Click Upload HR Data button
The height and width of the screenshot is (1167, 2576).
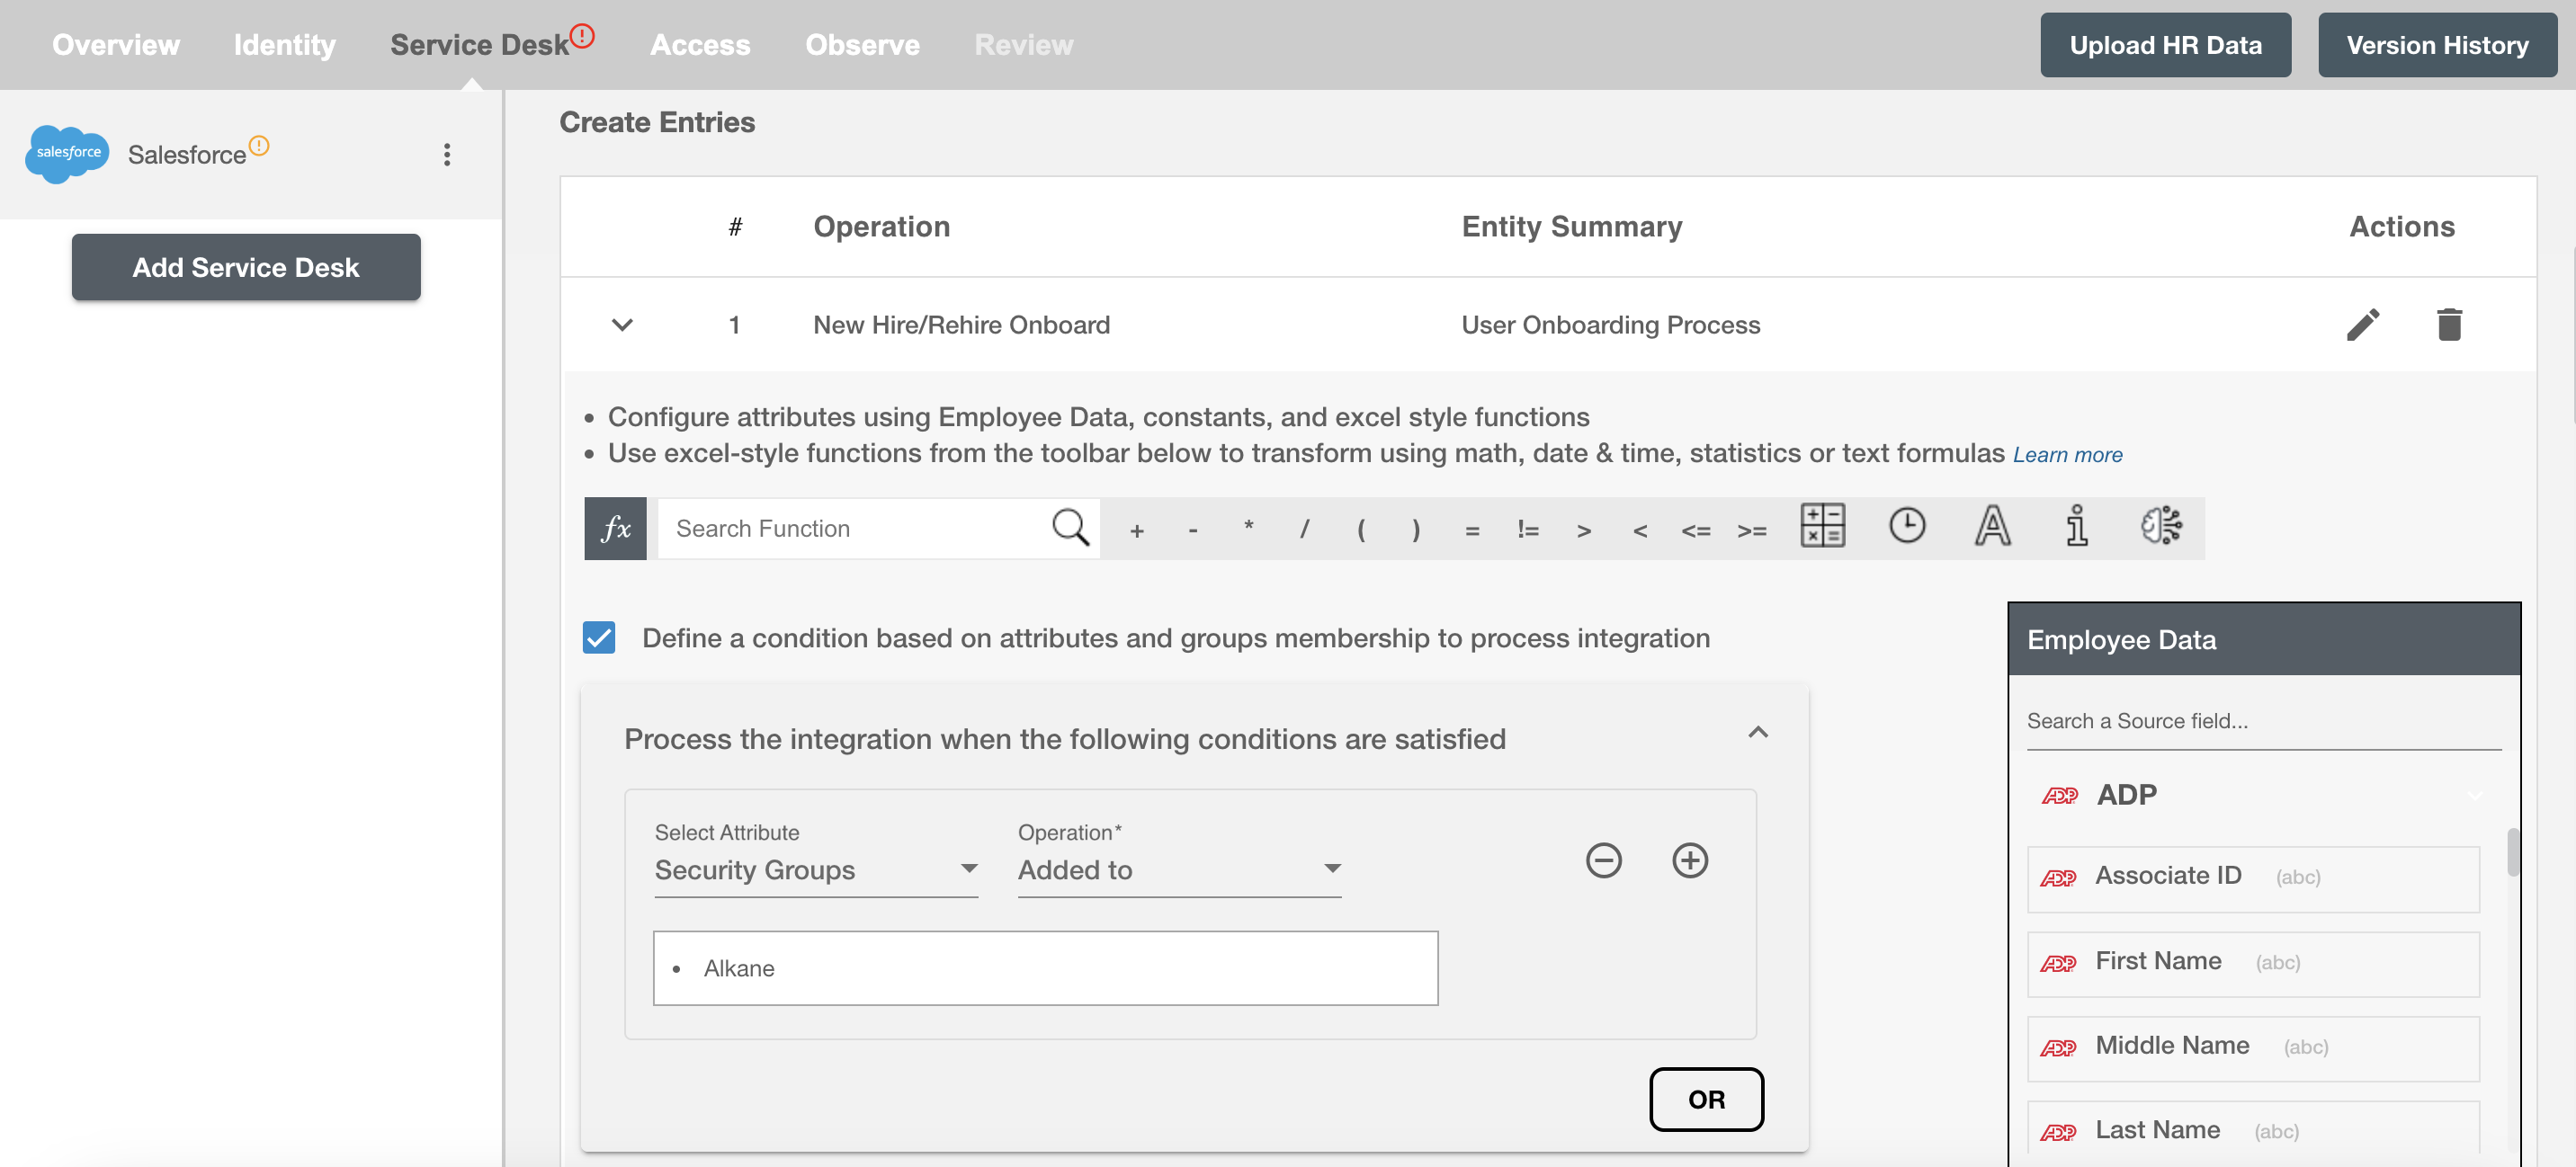2165,45
